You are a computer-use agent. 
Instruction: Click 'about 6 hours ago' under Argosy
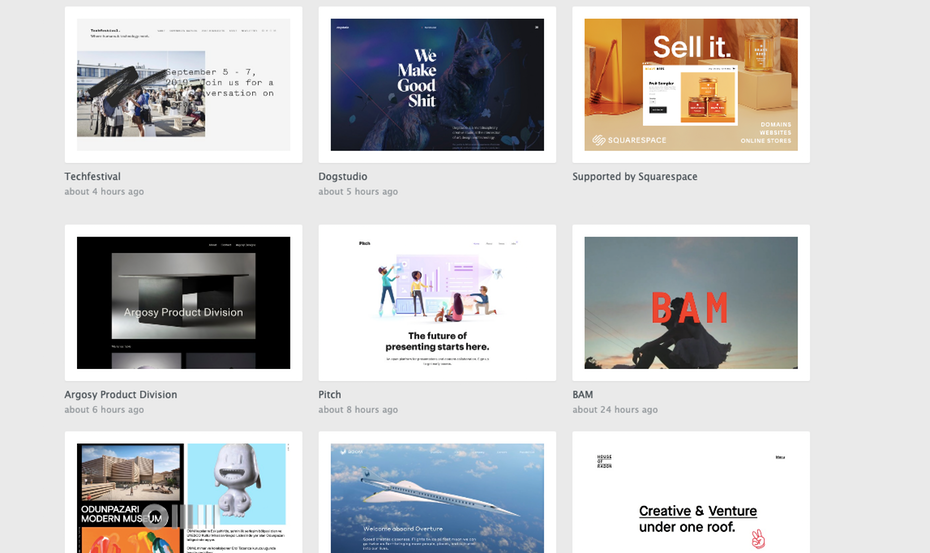104,409
